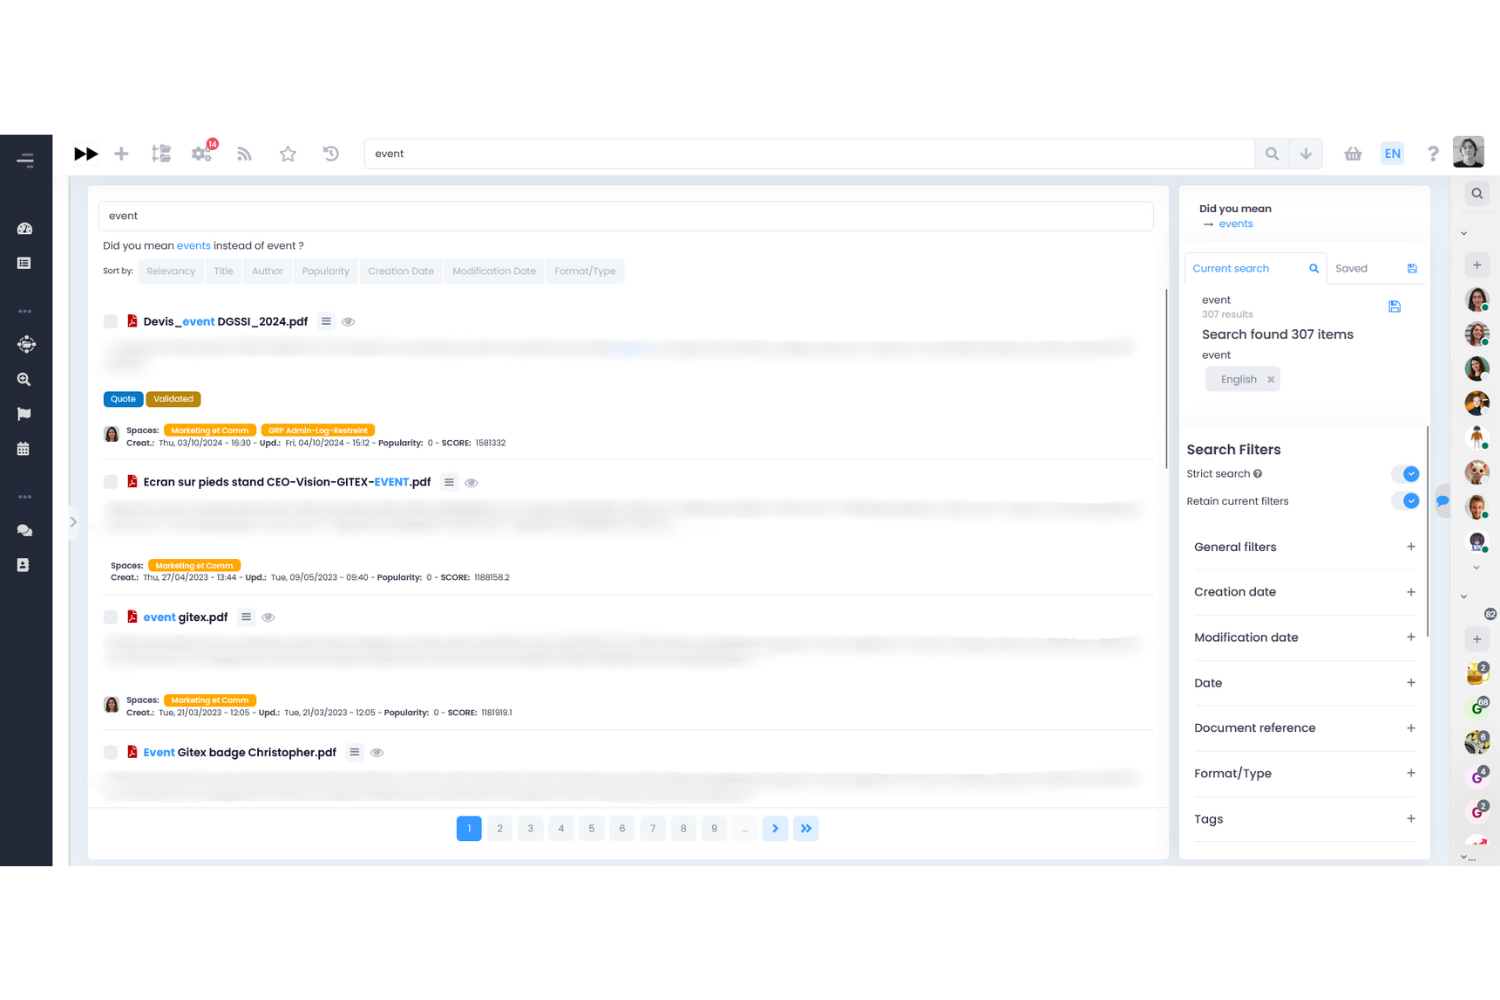Switch language with EN button
Viewport: 1500px width, 1000px height.
[x=1392, y=154]
